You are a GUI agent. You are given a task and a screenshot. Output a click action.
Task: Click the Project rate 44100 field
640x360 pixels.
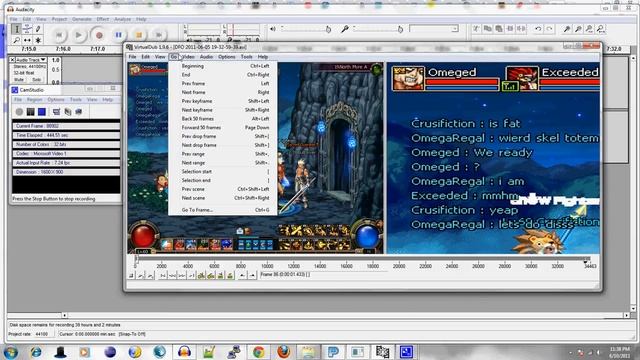tap(42, 334)
